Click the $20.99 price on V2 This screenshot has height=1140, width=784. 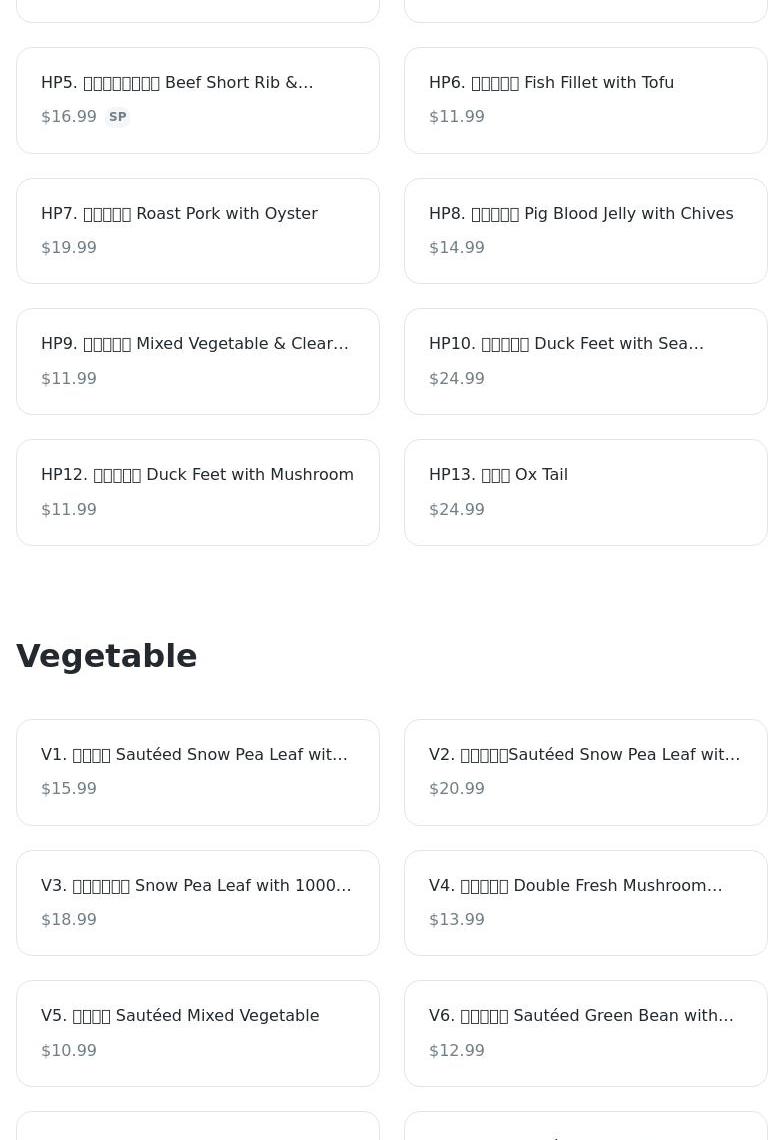tap(457, 789)
